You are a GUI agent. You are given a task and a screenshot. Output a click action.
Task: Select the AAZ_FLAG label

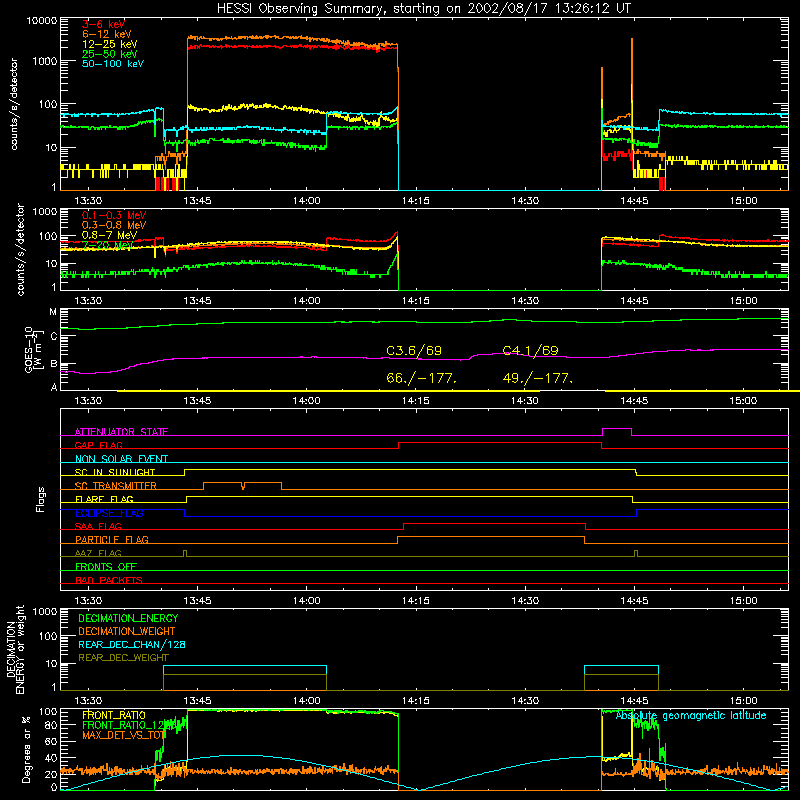click(98, 553)
